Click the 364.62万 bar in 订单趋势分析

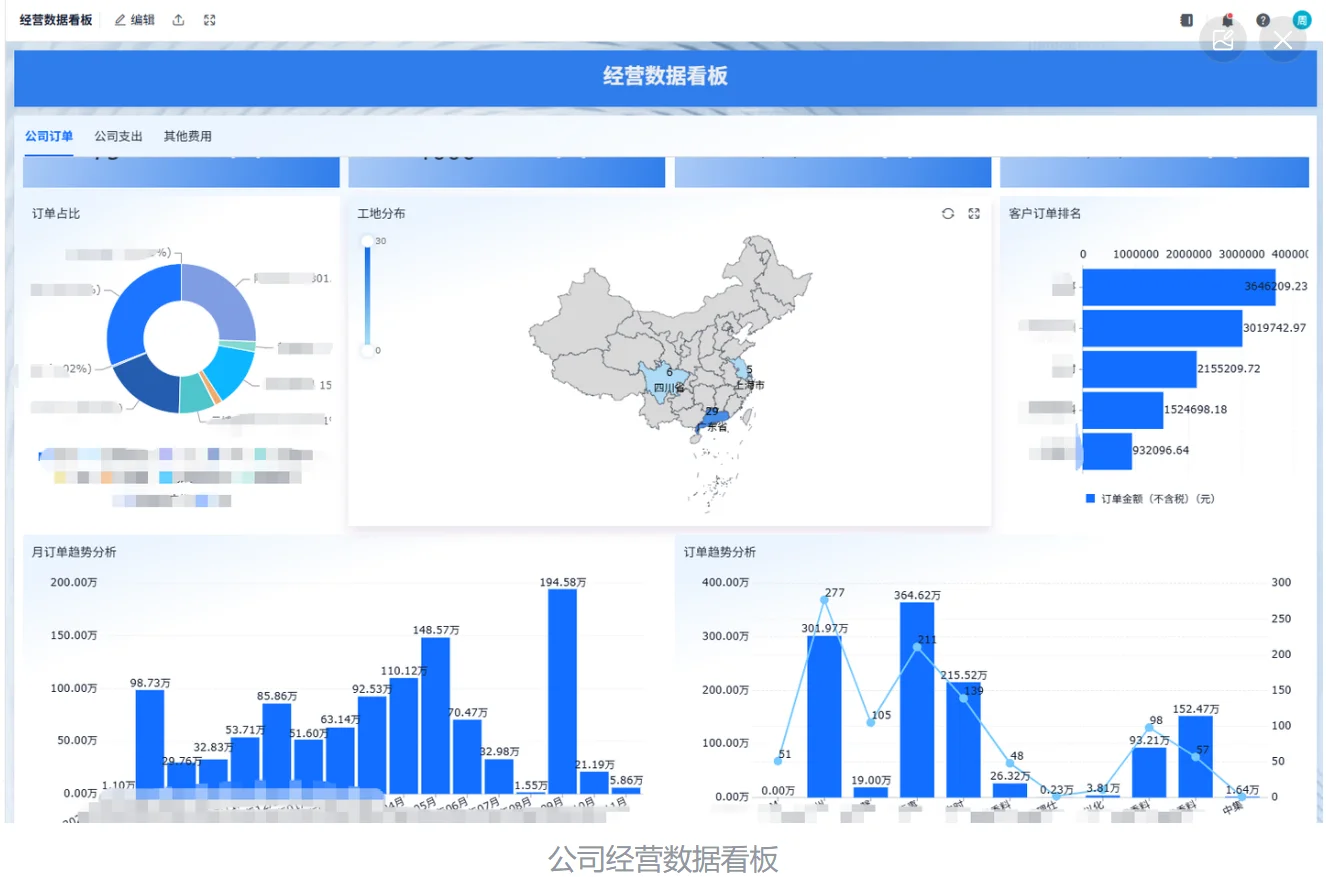click(x=917, y=699)
